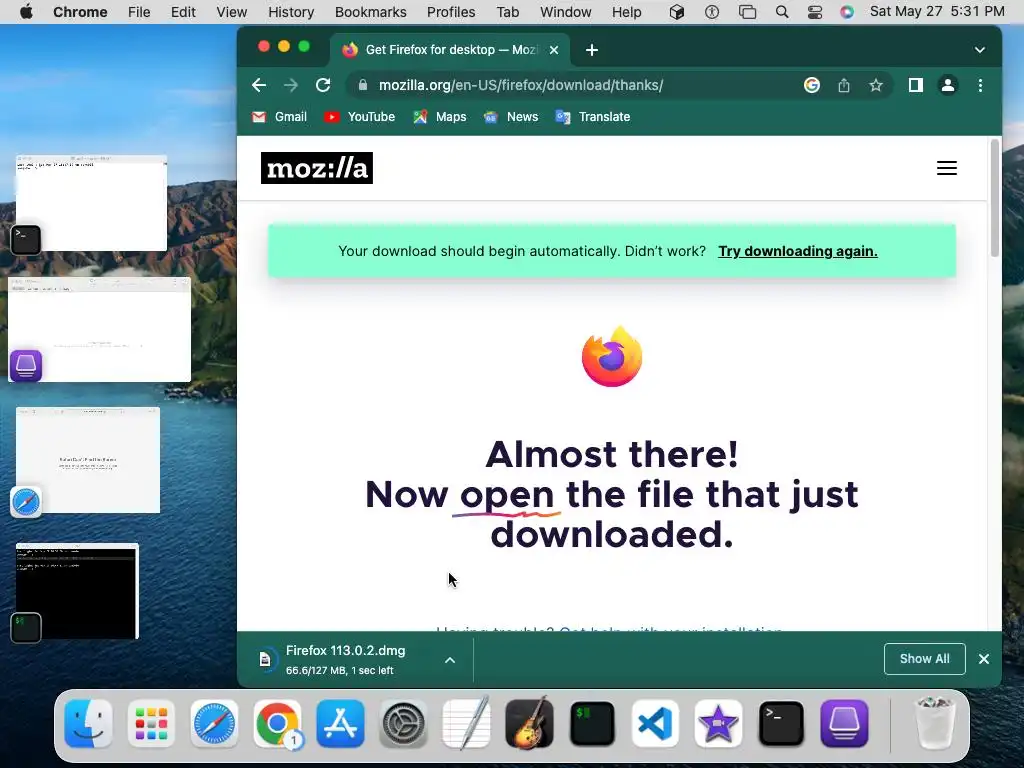1024x768 pixels.
Task: Open the History menu
Action: pos(291,12)
